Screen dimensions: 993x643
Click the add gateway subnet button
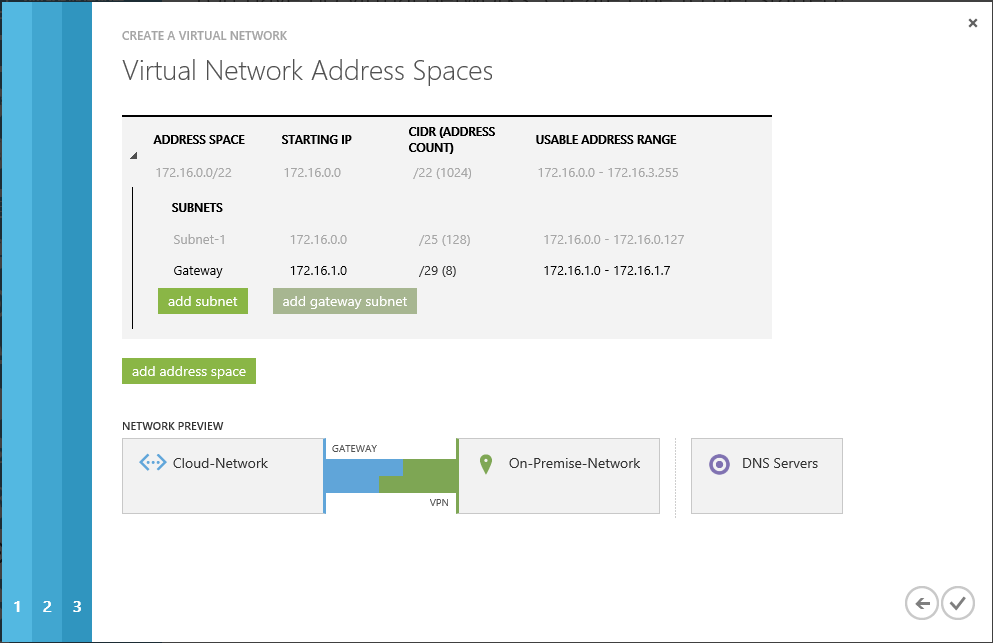tap(345, 301)
